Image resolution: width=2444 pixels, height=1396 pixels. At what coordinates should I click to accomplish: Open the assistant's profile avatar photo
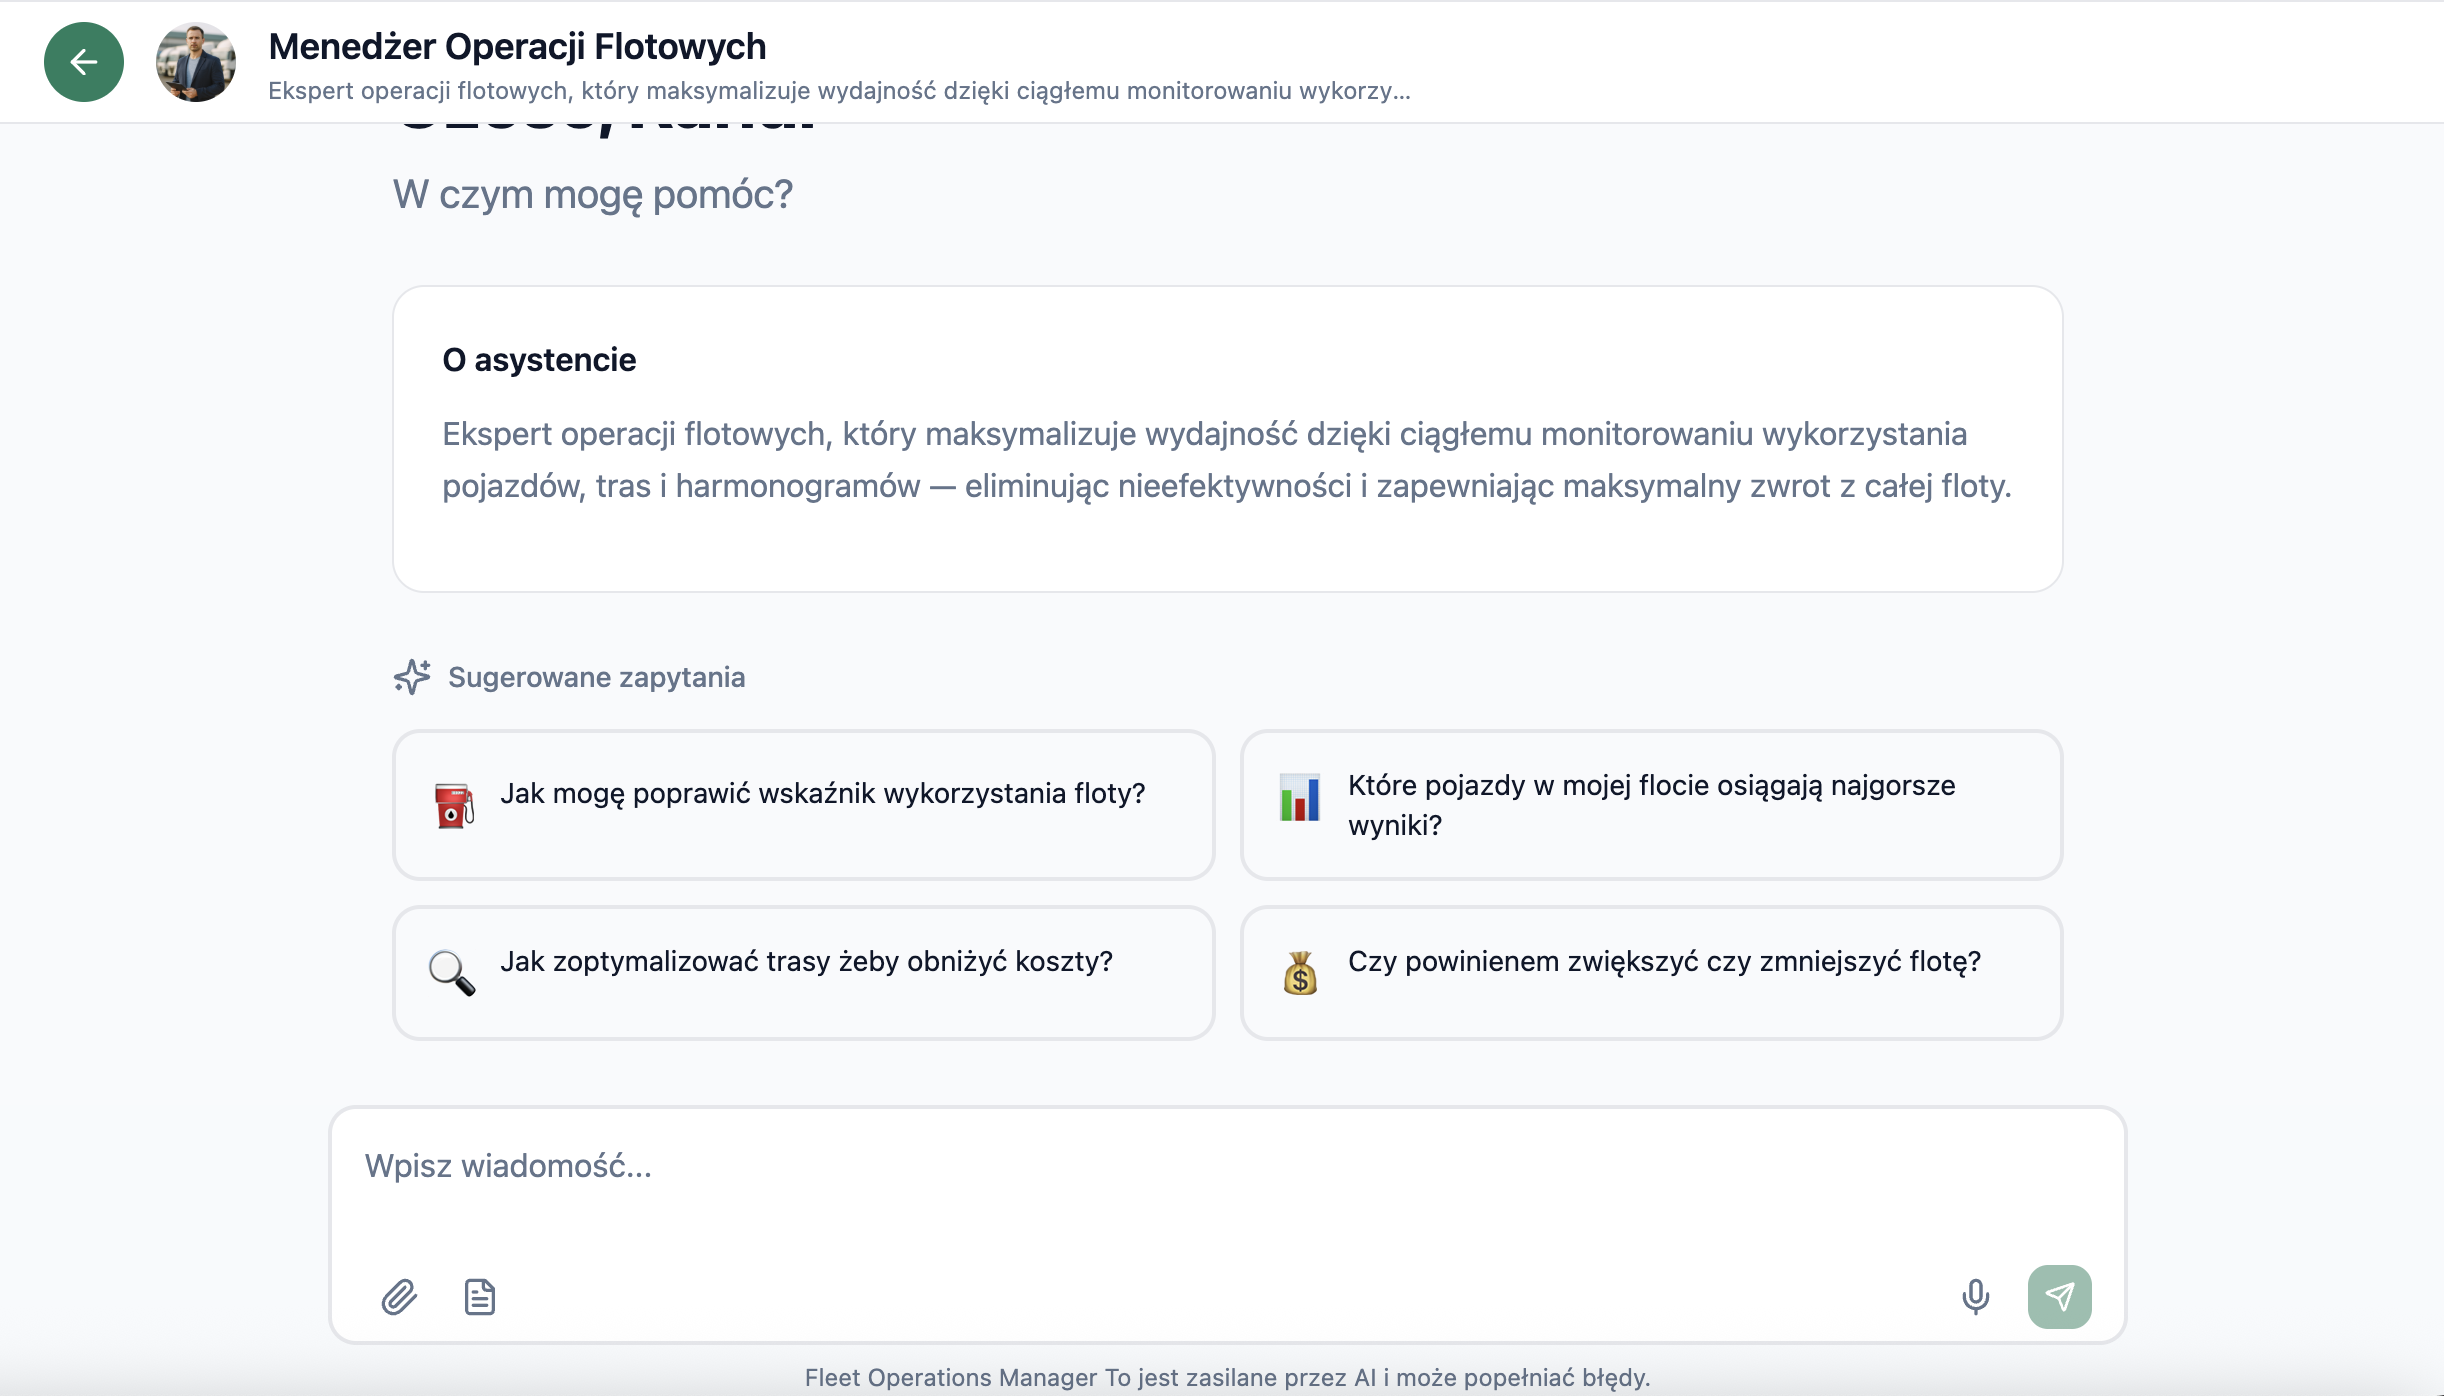click(196, 61)
